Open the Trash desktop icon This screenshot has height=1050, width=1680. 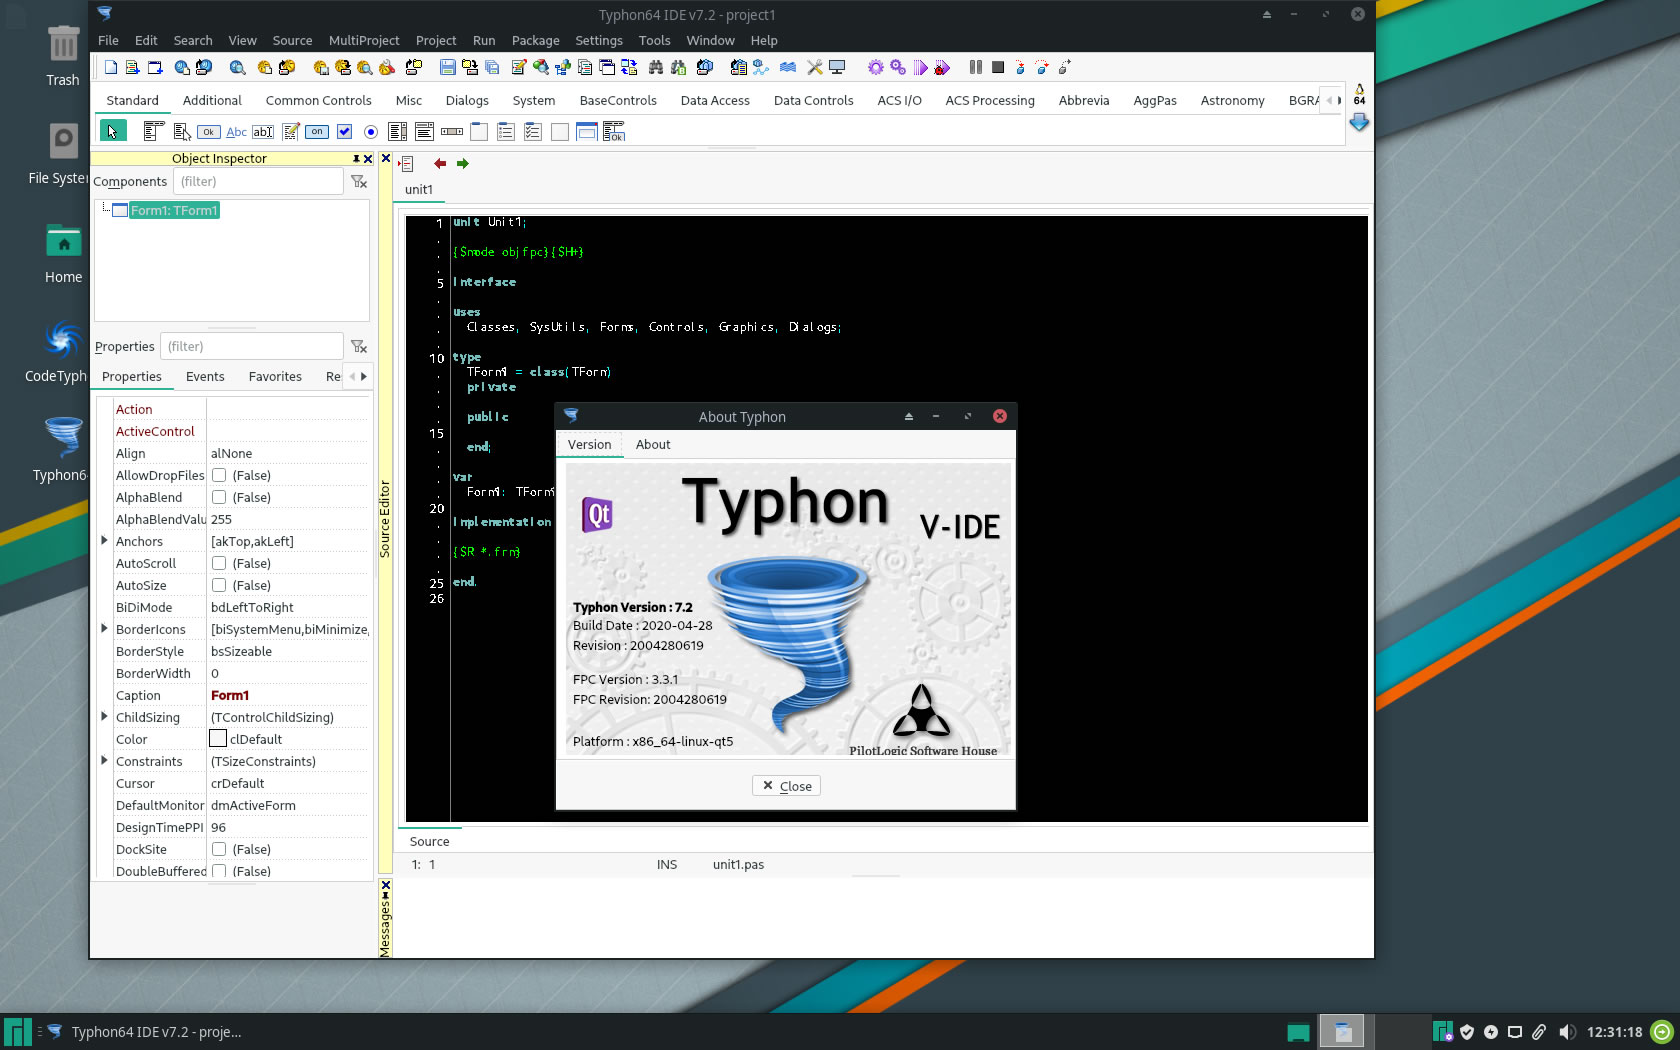(x=63, y=55)
